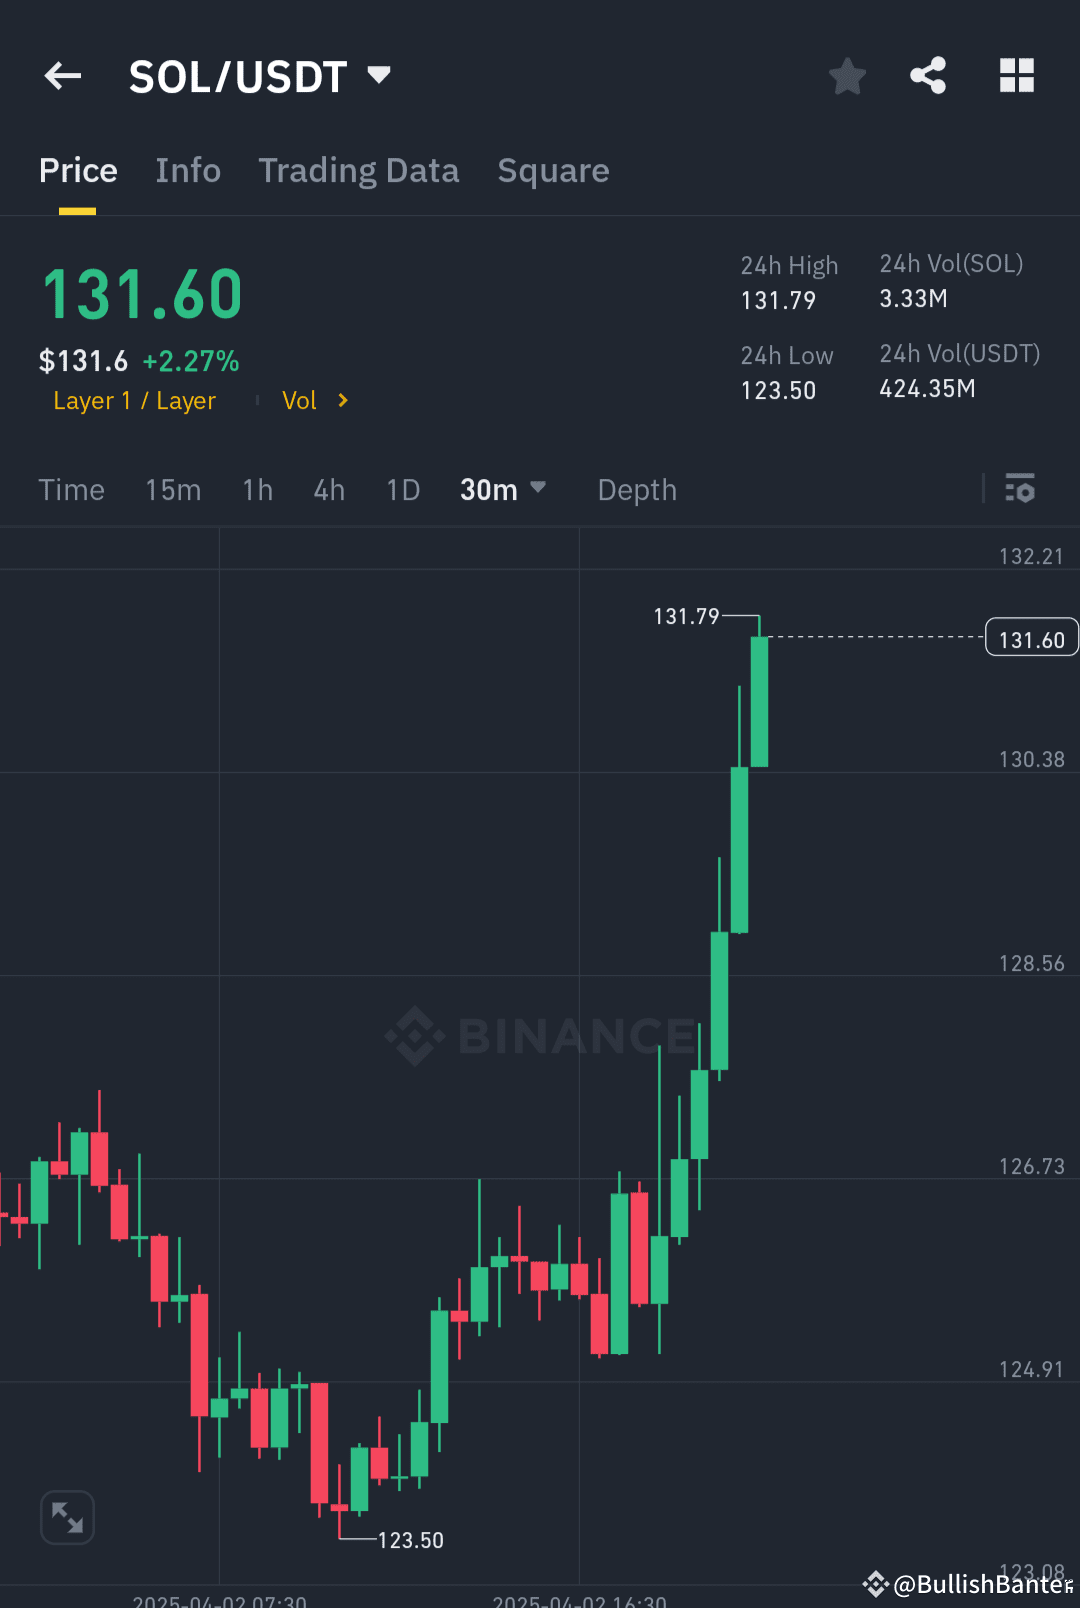Viewport: 1080px width, 1608px height.
Task: Tap the 131.60 current price label
Action: [x=1031, y=637]
